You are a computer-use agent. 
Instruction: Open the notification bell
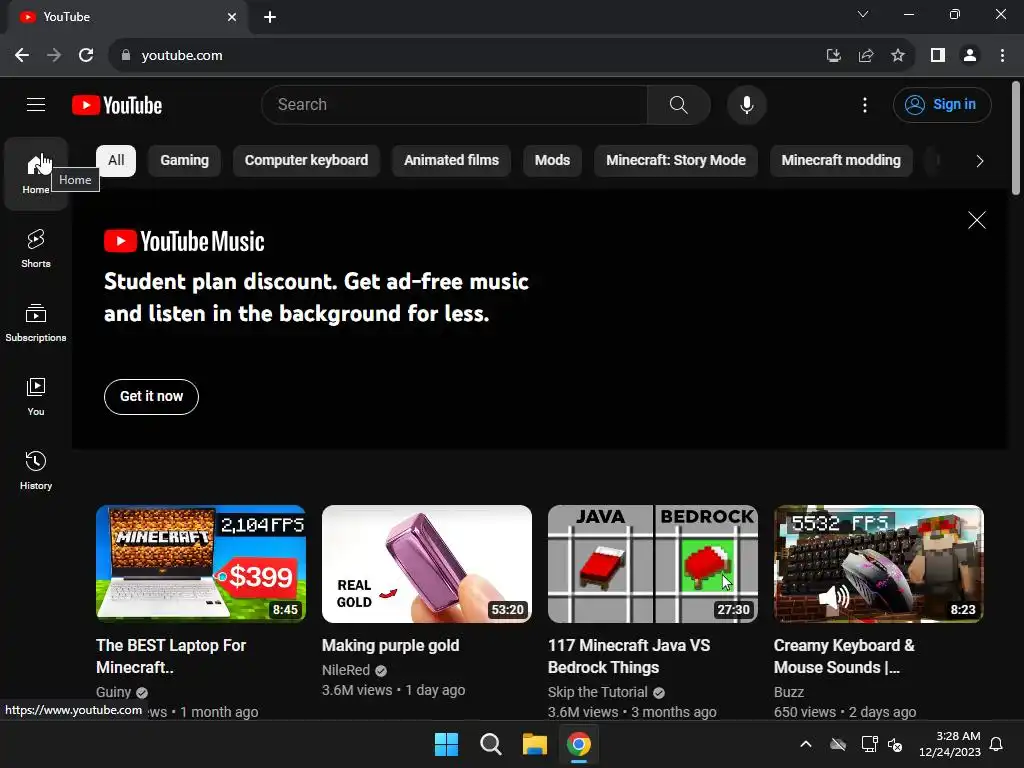(997, 744)
